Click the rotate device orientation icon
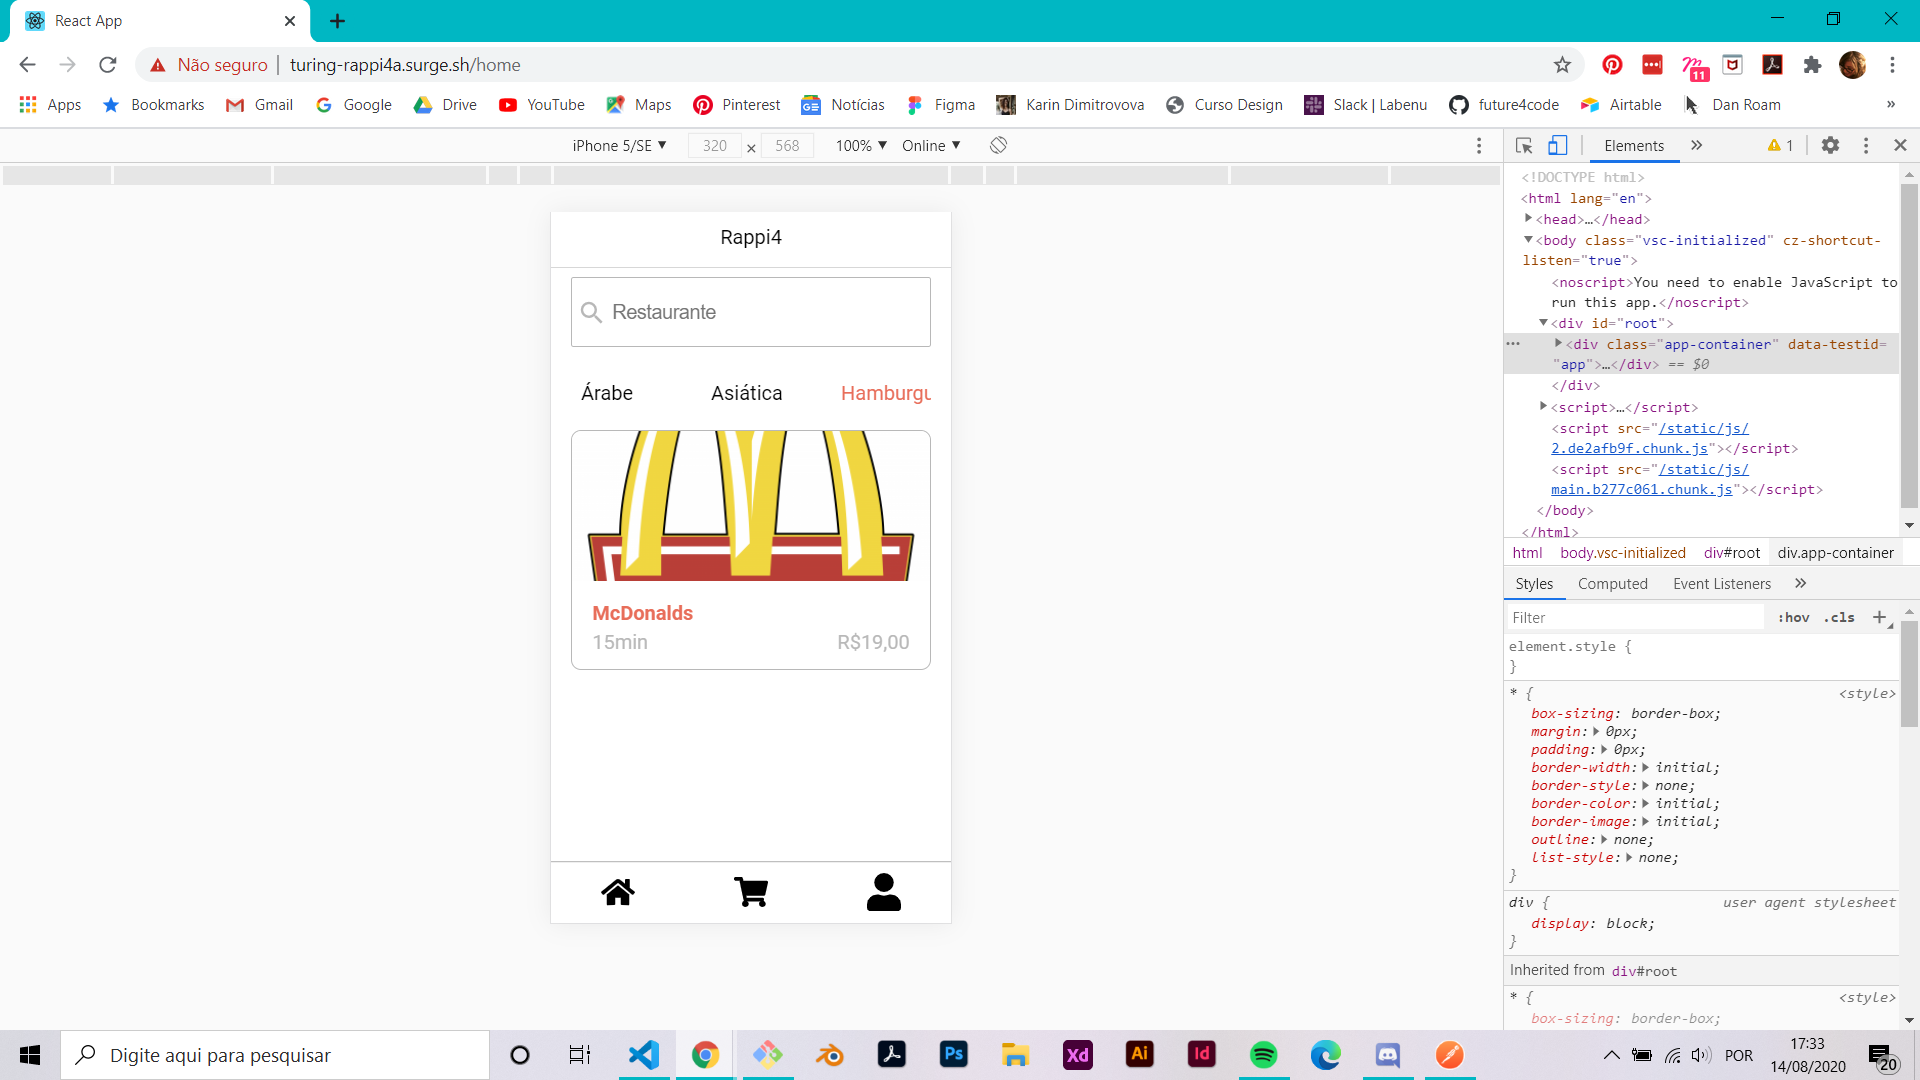 pyautogui.click(x=998, y=146)
